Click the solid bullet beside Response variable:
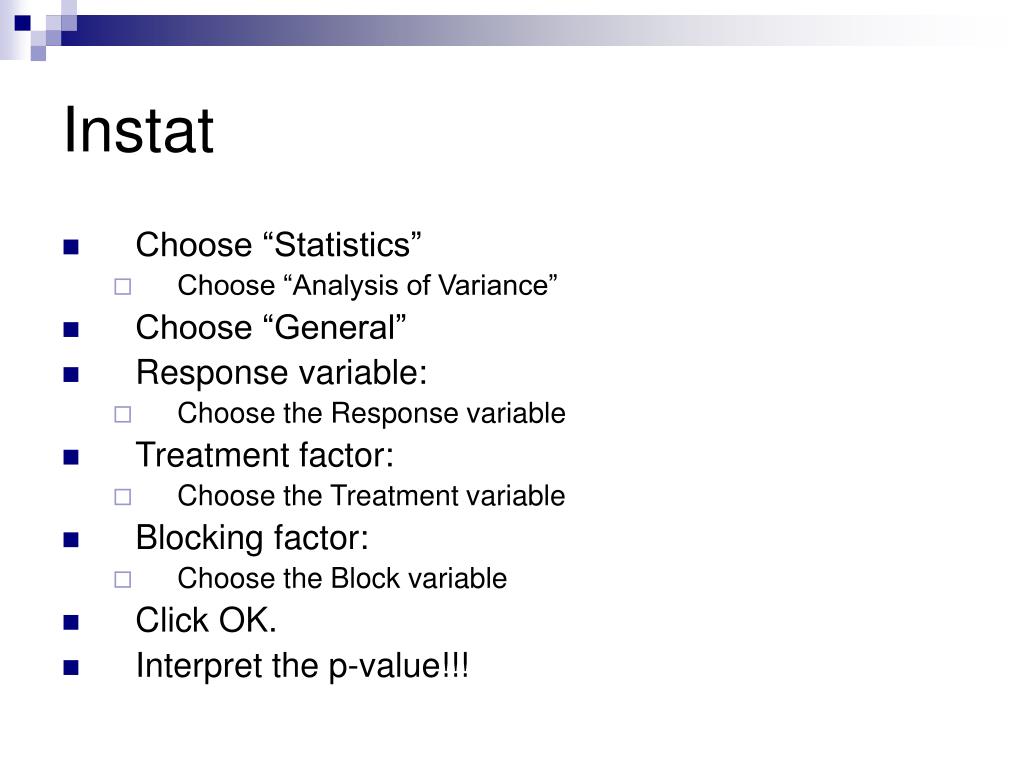The width and height of the screenshot is (1024, 768). click(71, 374)
